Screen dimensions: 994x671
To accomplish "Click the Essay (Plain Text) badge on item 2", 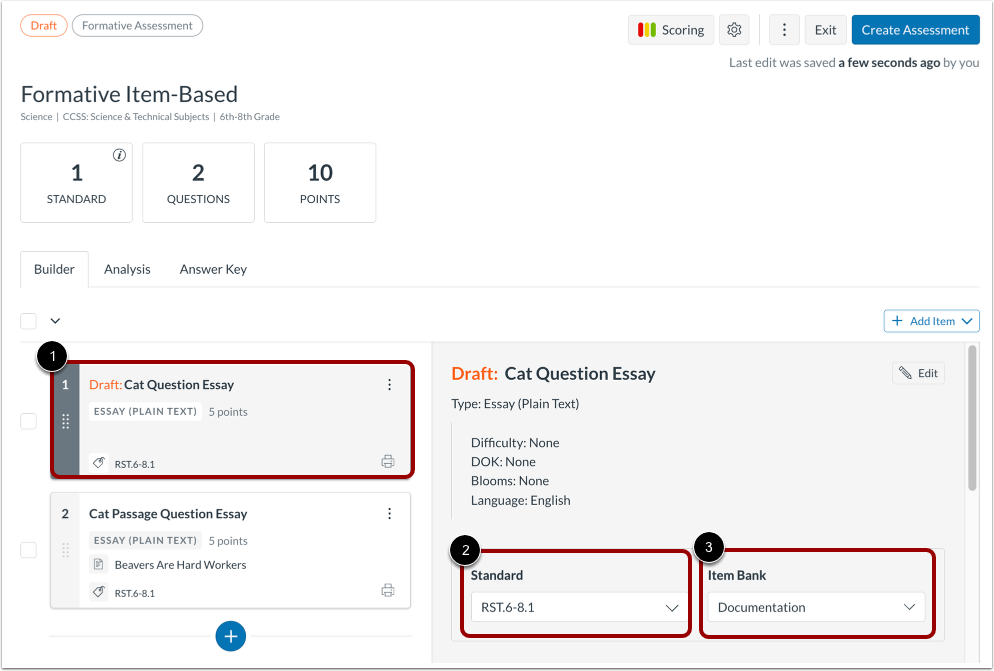I will tap(145, 540).
